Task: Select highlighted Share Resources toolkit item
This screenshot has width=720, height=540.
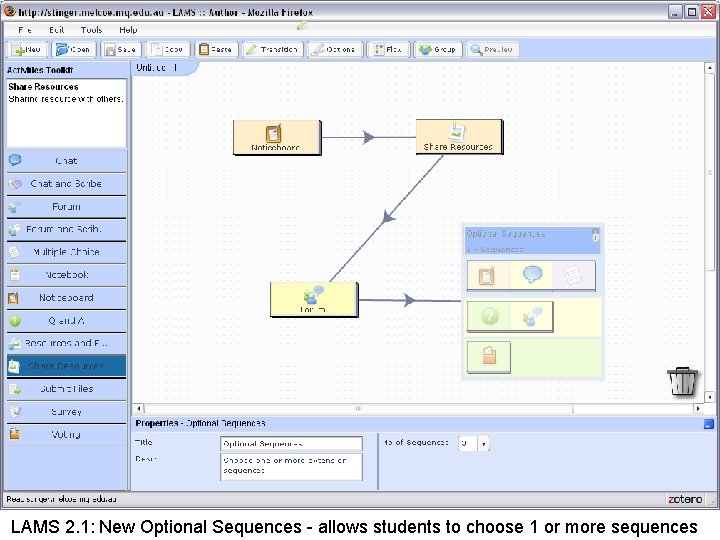Action: point(67,366)
